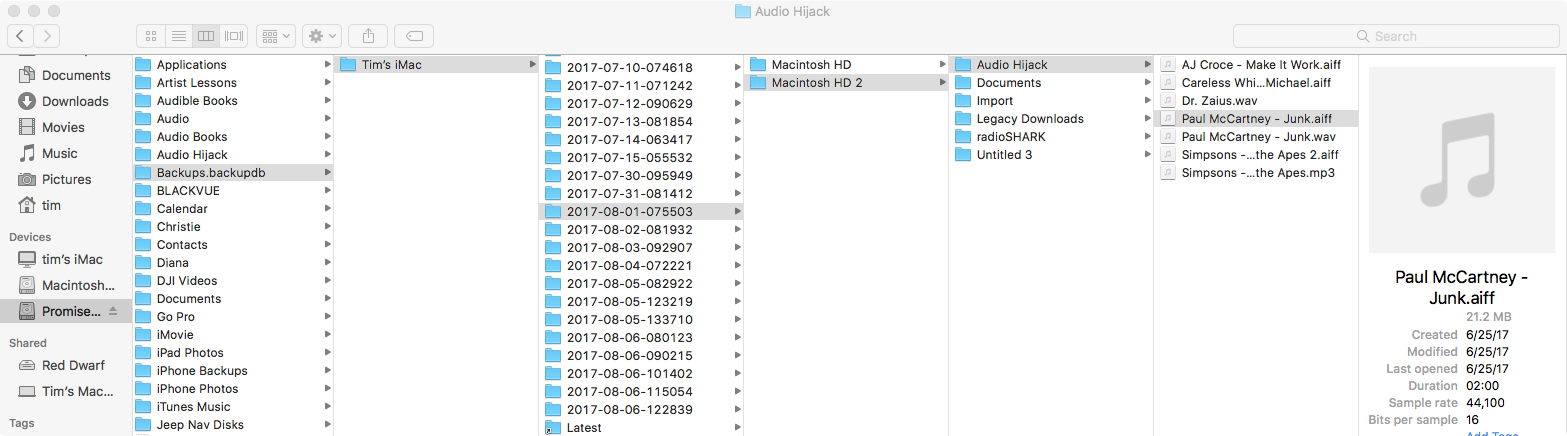Click in the Search field
Viewport: 1567px width, 436px height.
(1395, 36)
